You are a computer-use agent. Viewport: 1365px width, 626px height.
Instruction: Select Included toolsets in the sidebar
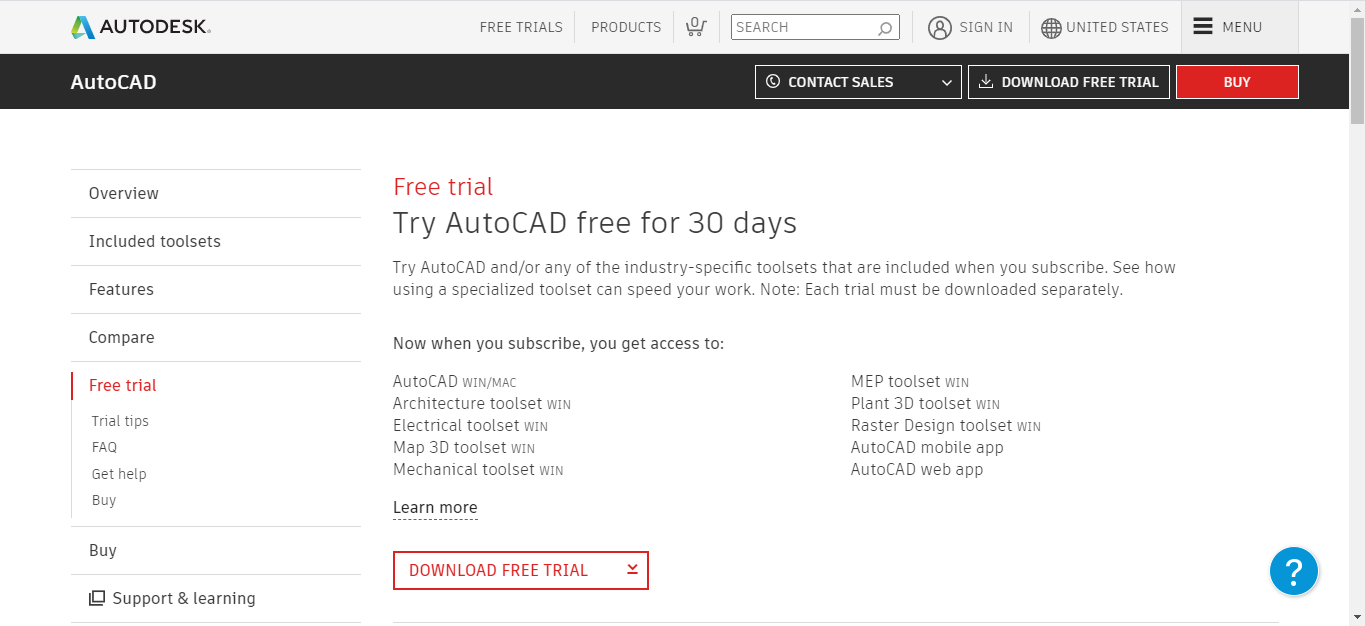tap(155, 241)
